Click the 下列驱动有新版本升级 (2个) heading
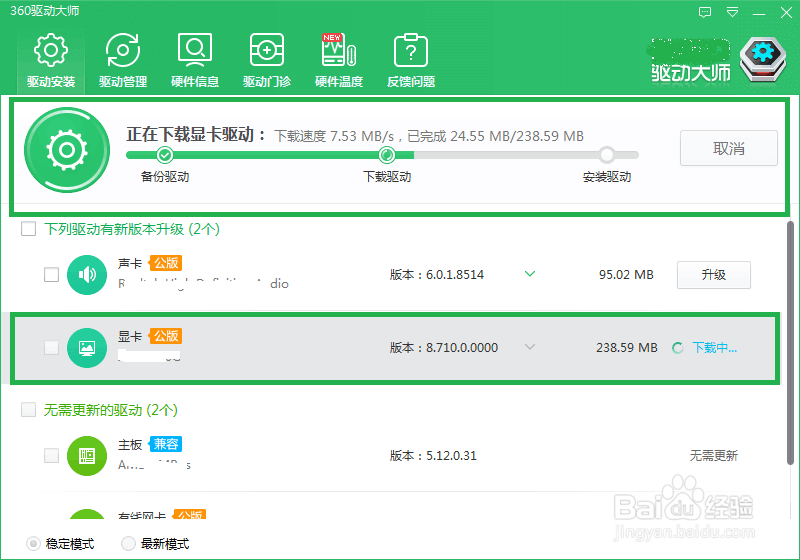 tap(132, 229)
